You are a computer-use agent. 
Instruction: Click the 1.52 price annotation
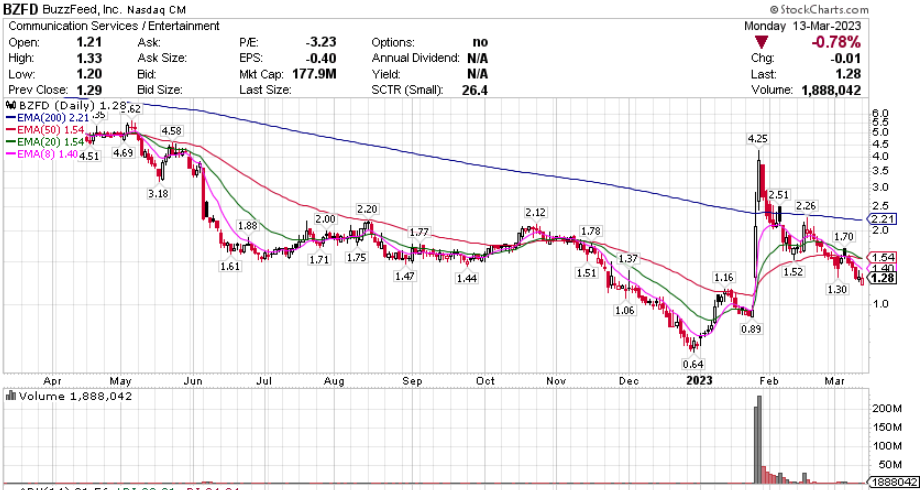pyautogui.click(x=793, y=271)
